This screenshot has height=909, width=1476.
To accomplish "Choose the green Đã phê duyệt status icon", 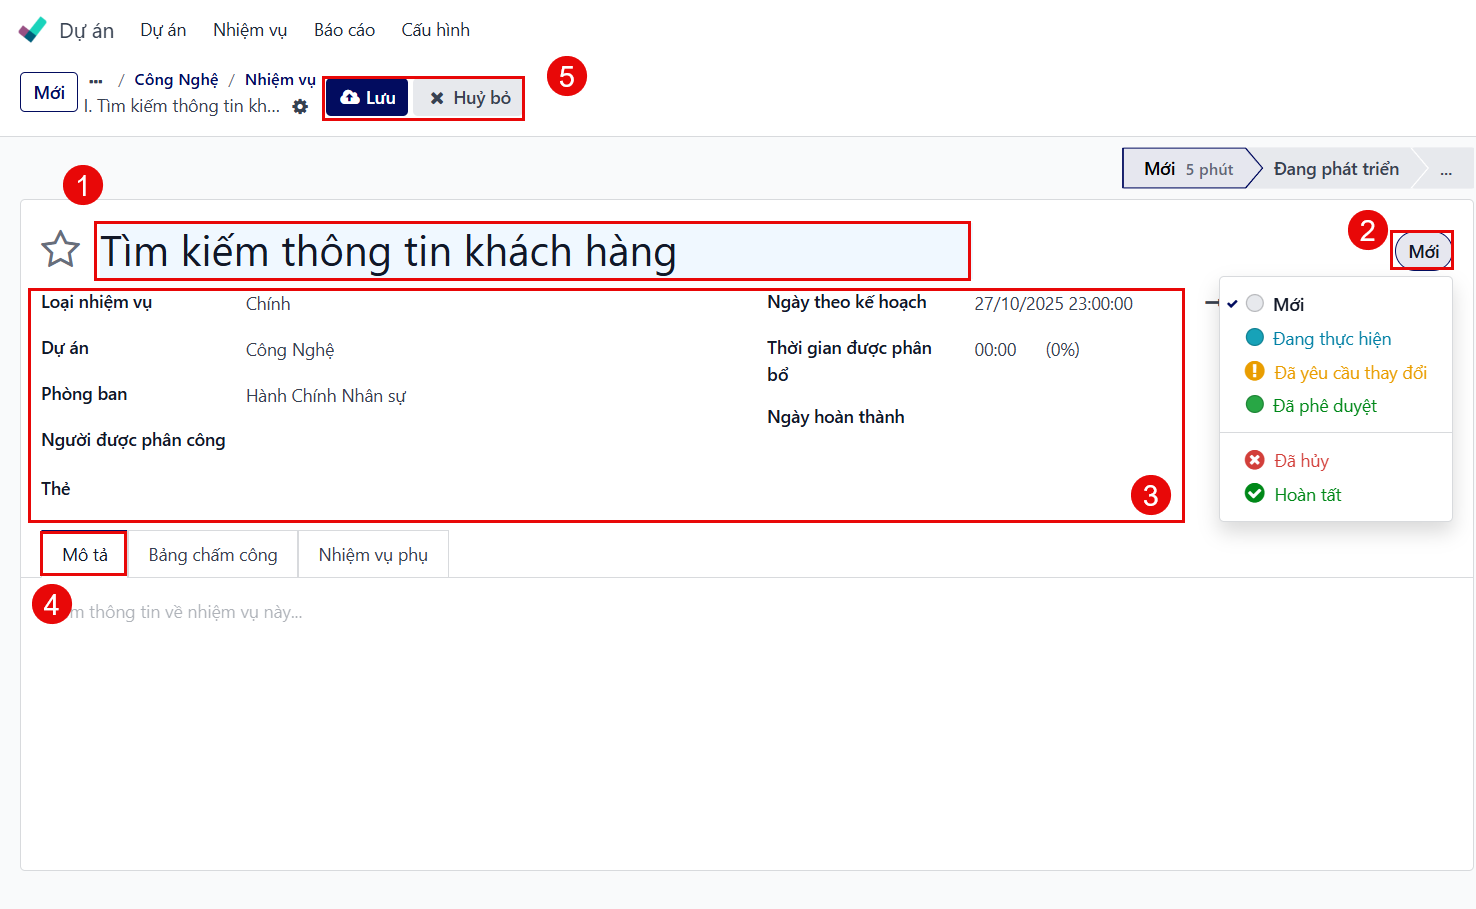I will point(1254,405).
